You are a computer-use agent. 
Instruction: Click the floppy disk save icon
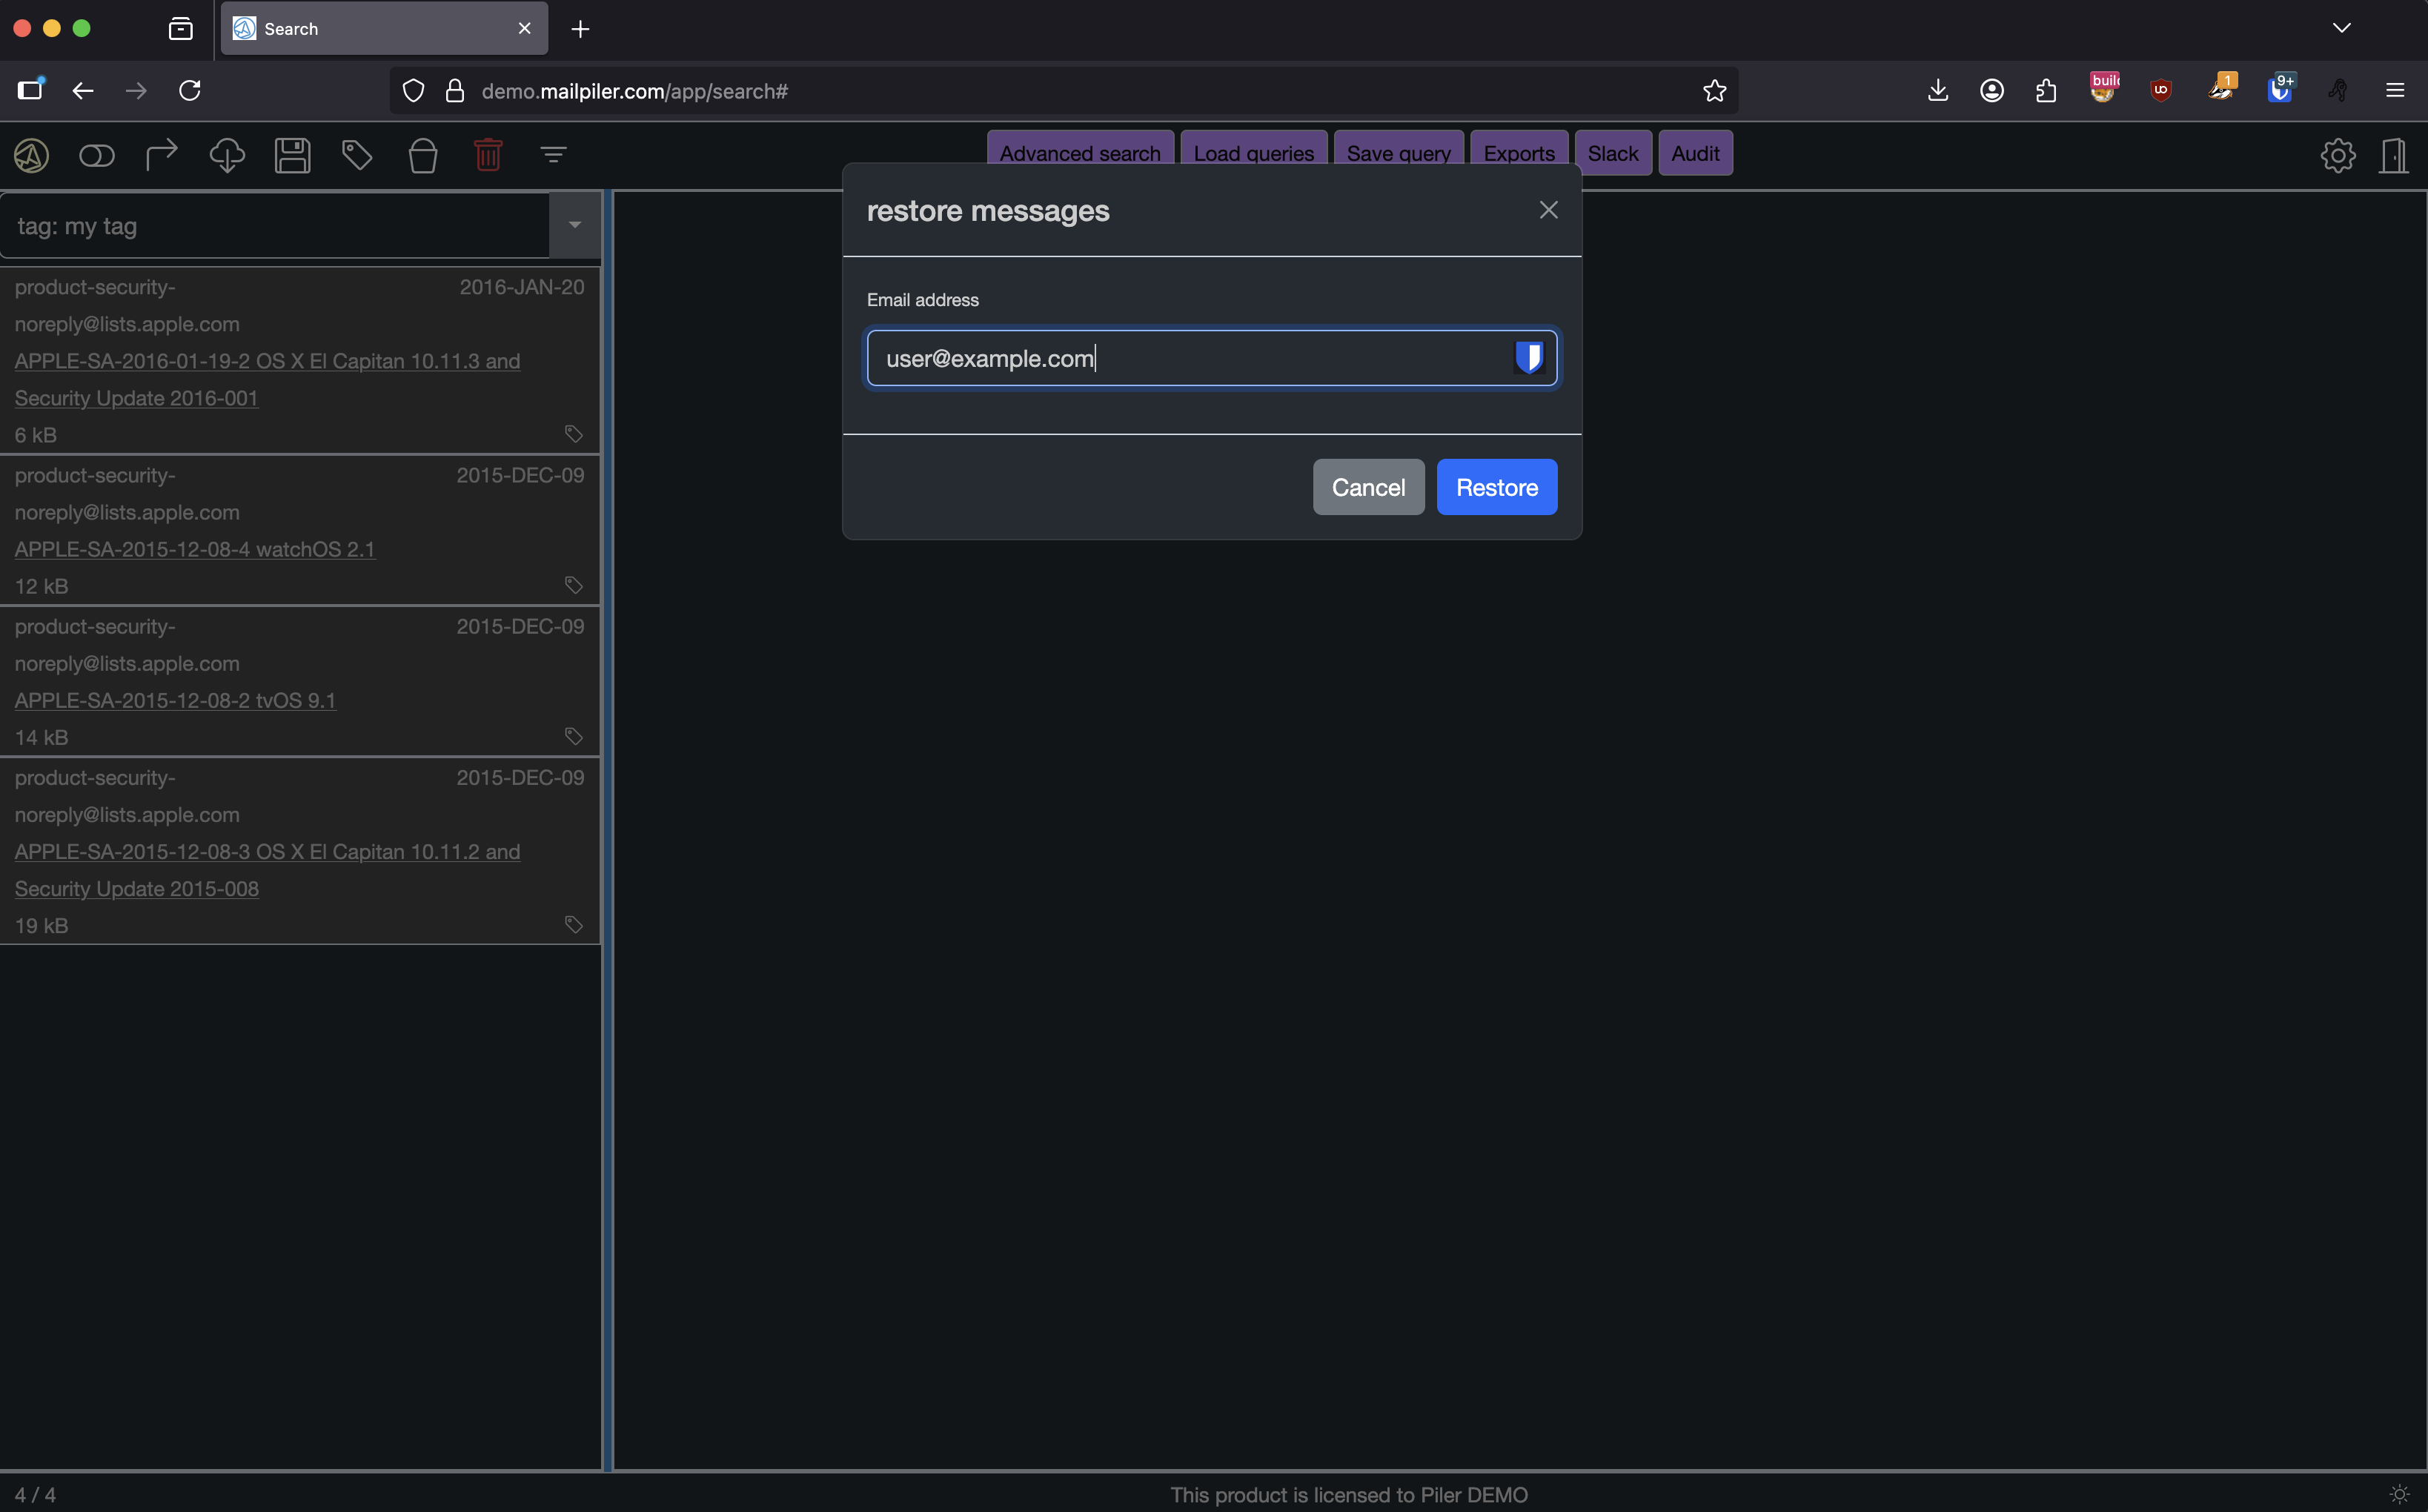(292, 155)
